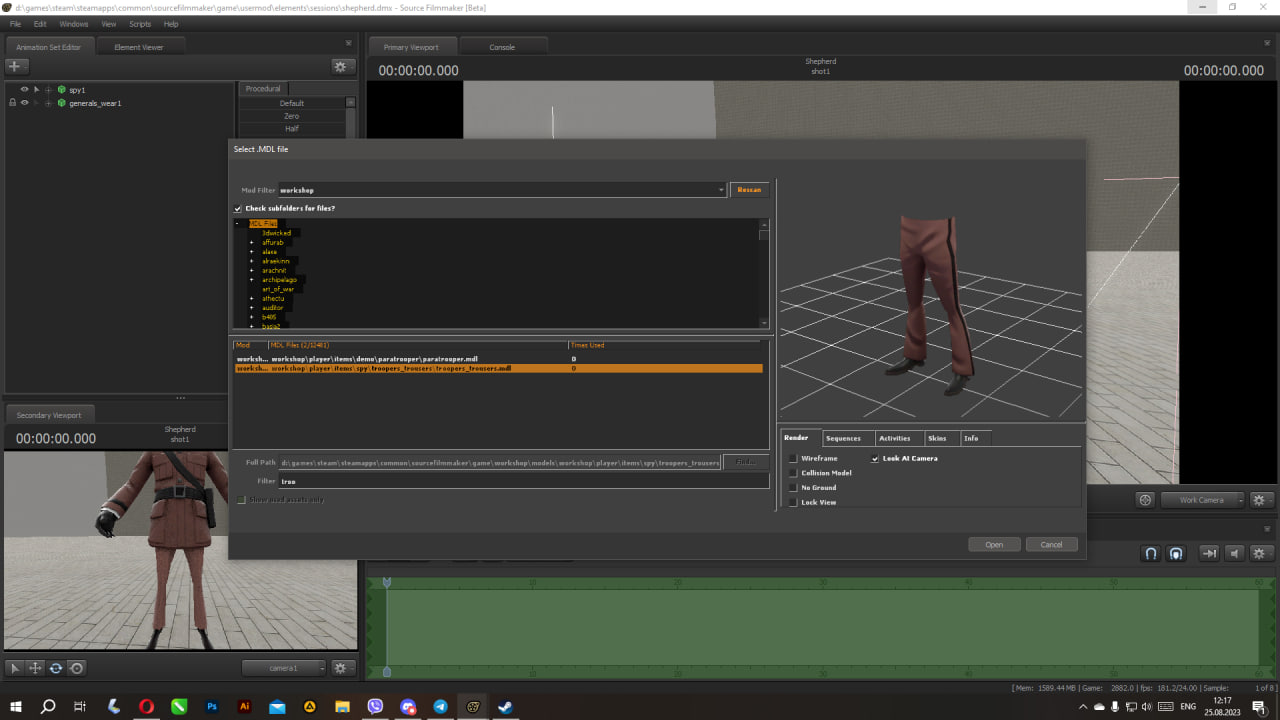
Task: Enable the Wireframe checkbox
Action: click(793, 459)
